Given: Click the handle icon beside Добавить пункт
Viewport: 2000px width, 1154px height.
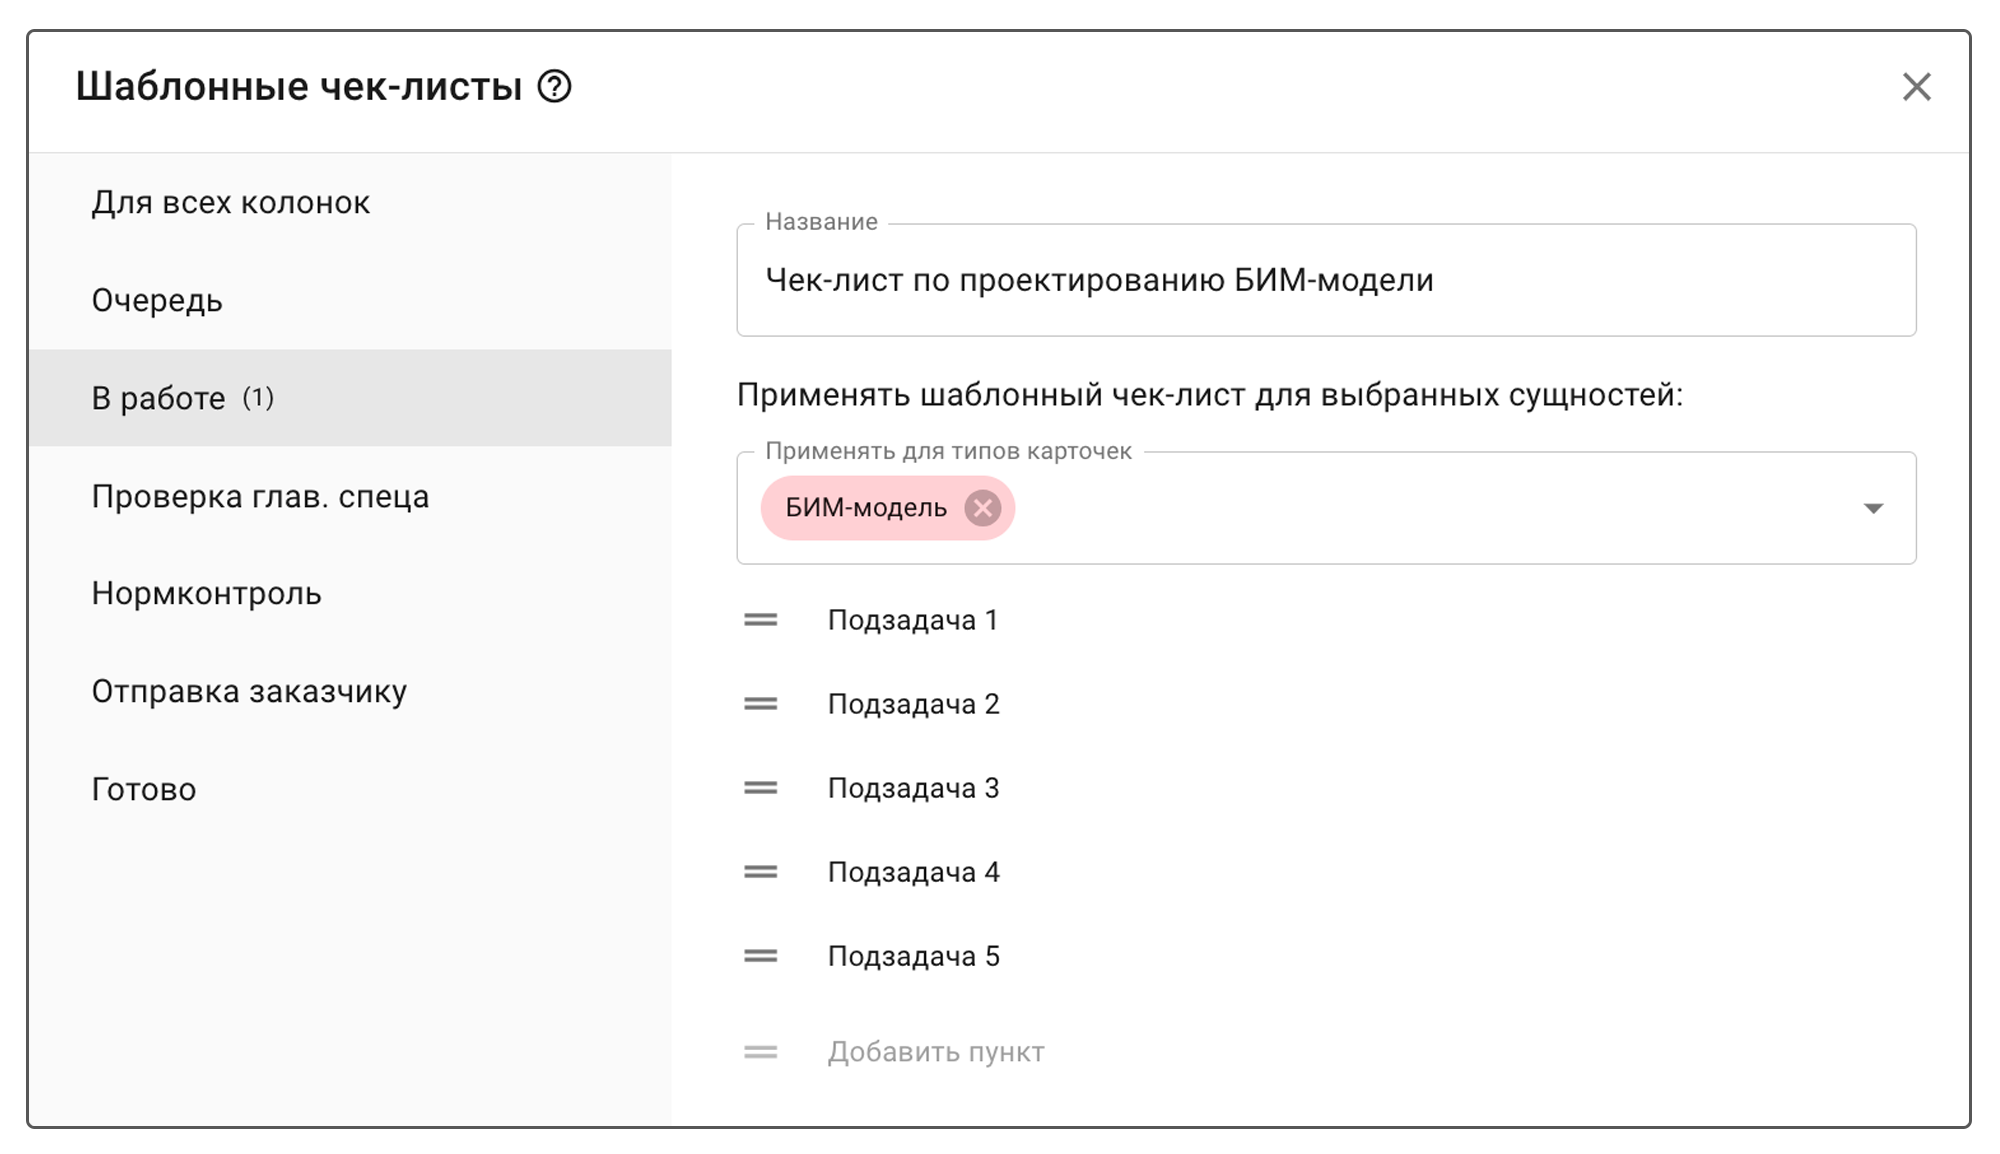Looking at the screenshot, I should click(x=761, y=1052).
